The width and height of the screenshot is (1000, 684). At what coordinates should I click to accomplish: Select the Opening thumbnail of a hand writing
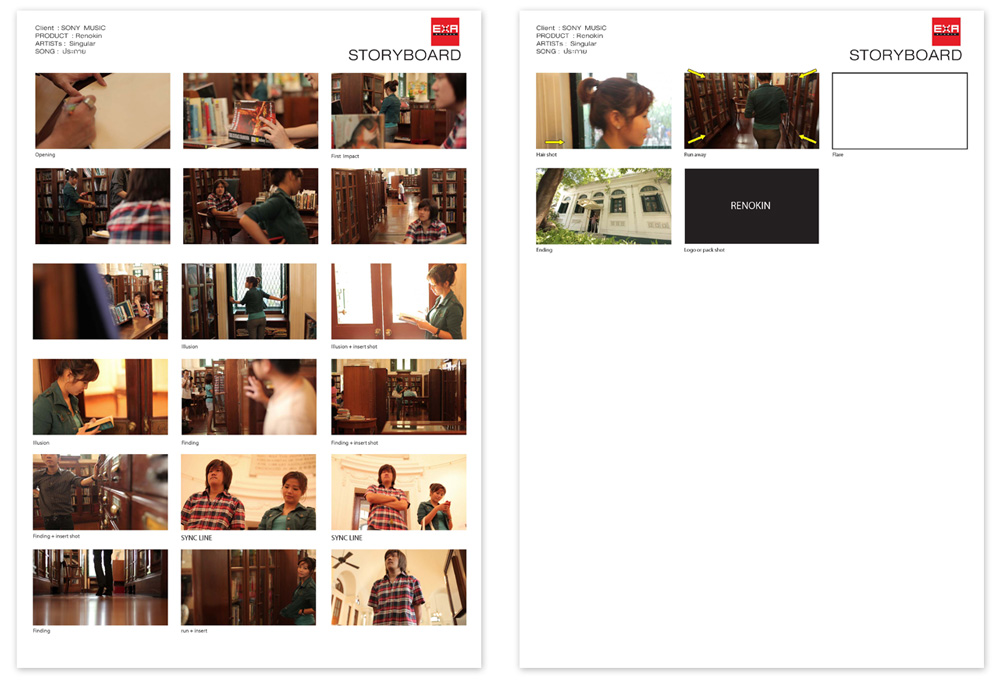click(x=103, y=110)
